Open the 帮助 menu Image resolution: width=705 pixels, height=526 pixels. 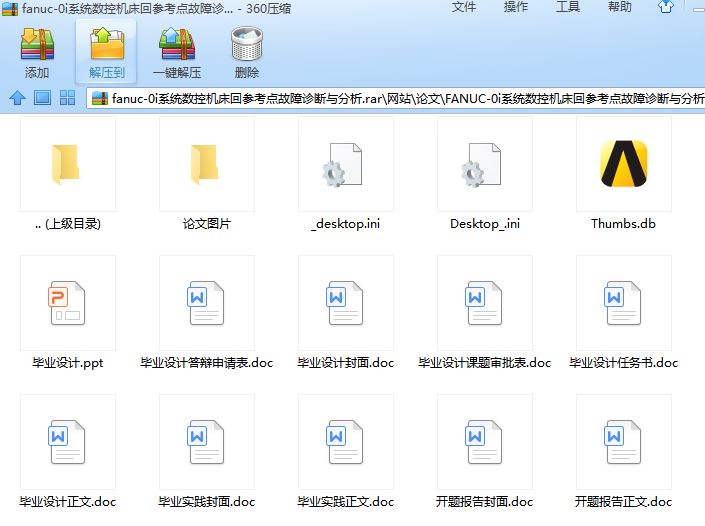pos(620,7)
